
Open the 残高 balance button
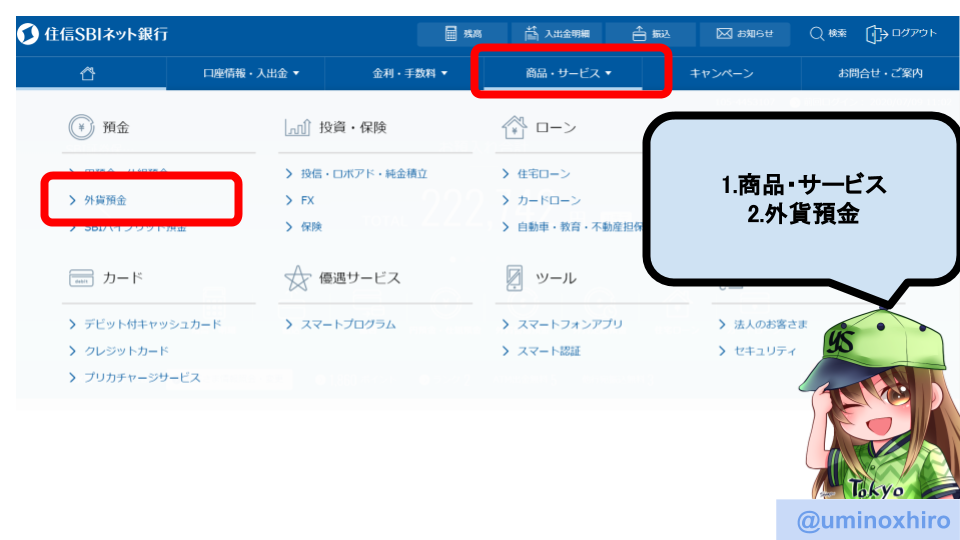tap(462, 34)
